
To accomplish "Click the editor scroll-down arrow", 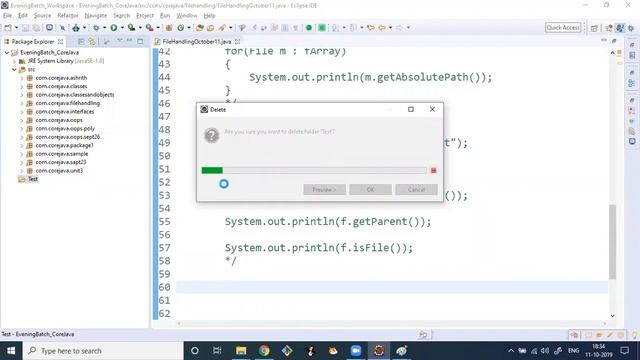I will click(x=612, y=316).
